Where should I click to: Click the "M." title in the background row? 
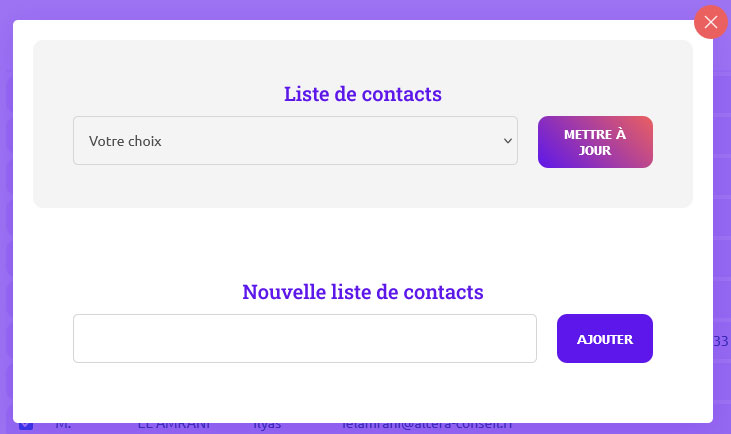(x=63, y=426)
